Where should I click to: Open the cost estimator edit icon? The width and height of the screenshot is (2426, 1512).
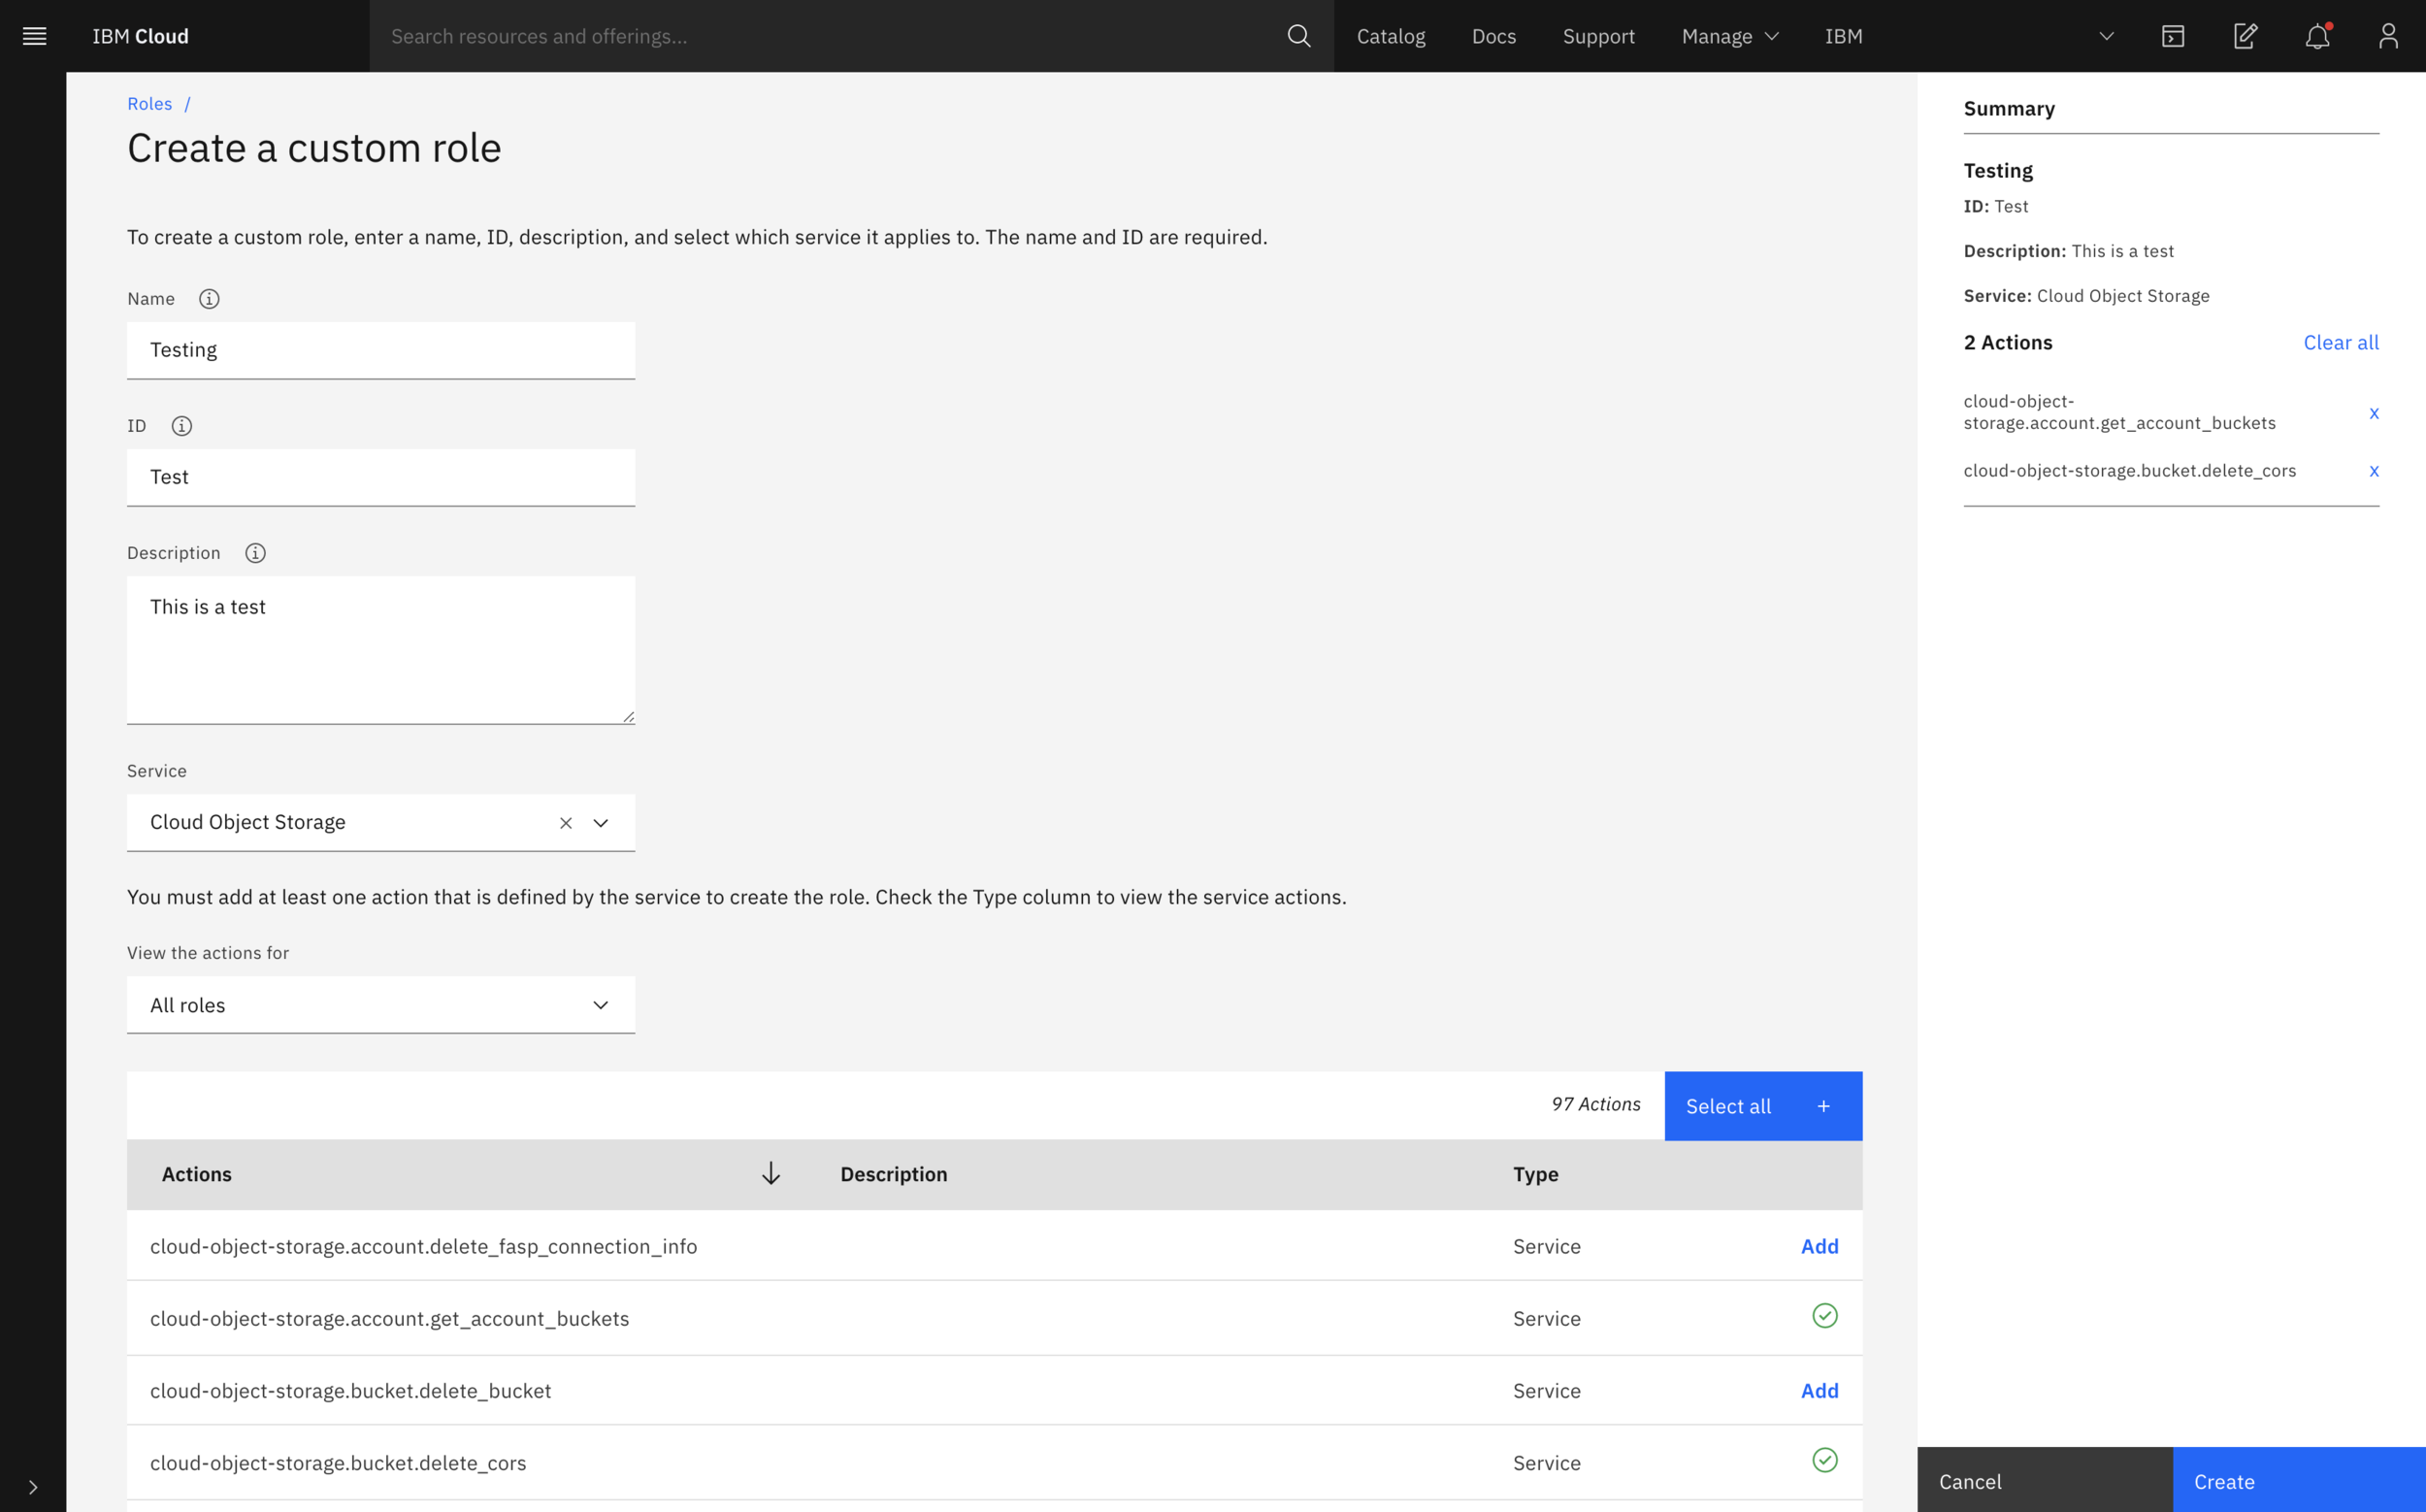pos(2245,36)
